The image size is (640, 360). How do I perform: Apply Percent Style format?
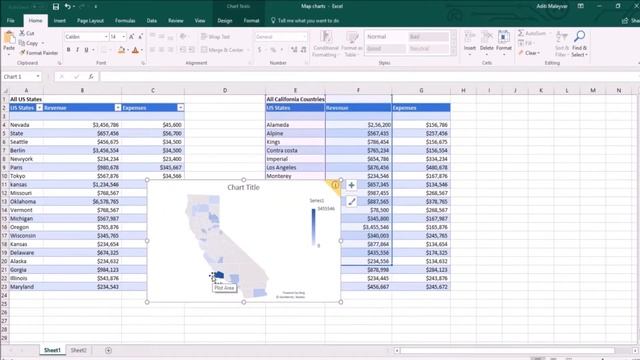pos(273,50)
